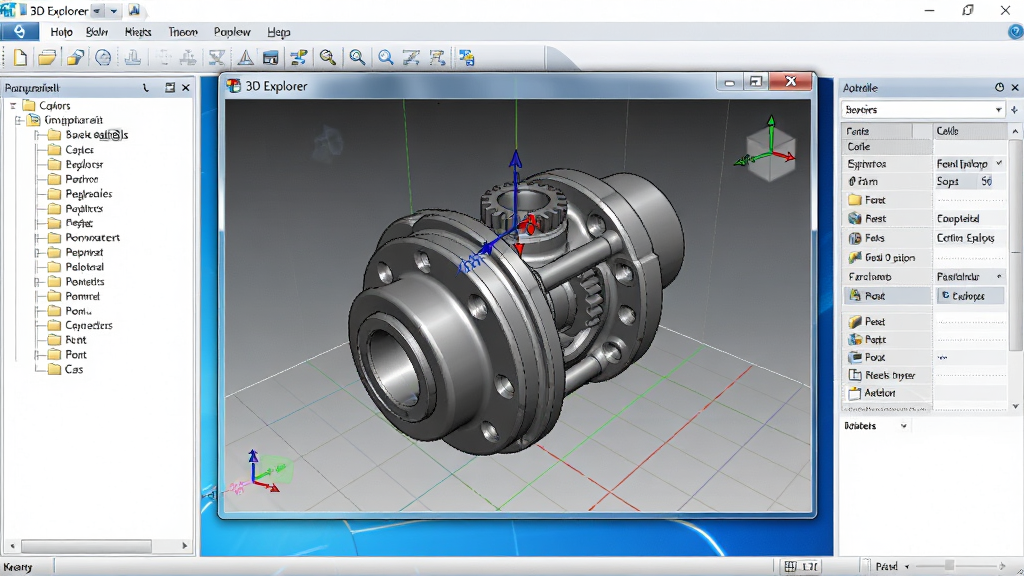
Task: Click the Z-shaped toolbar icon after magnifiers
Action: click(411, 57)
